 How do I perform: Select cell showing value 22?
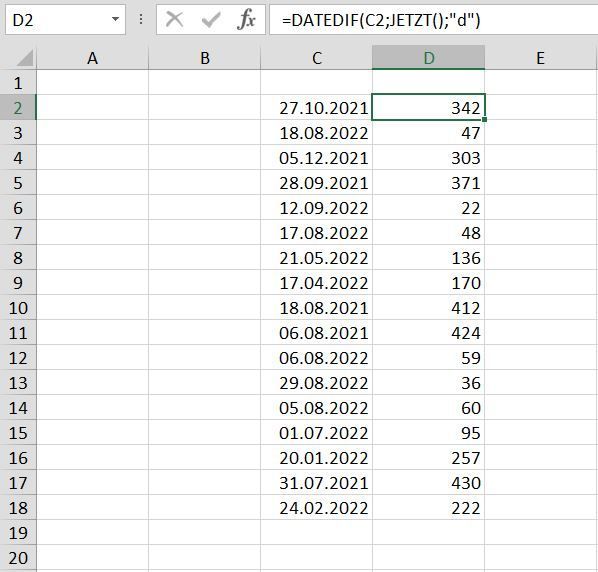[429, 208]
